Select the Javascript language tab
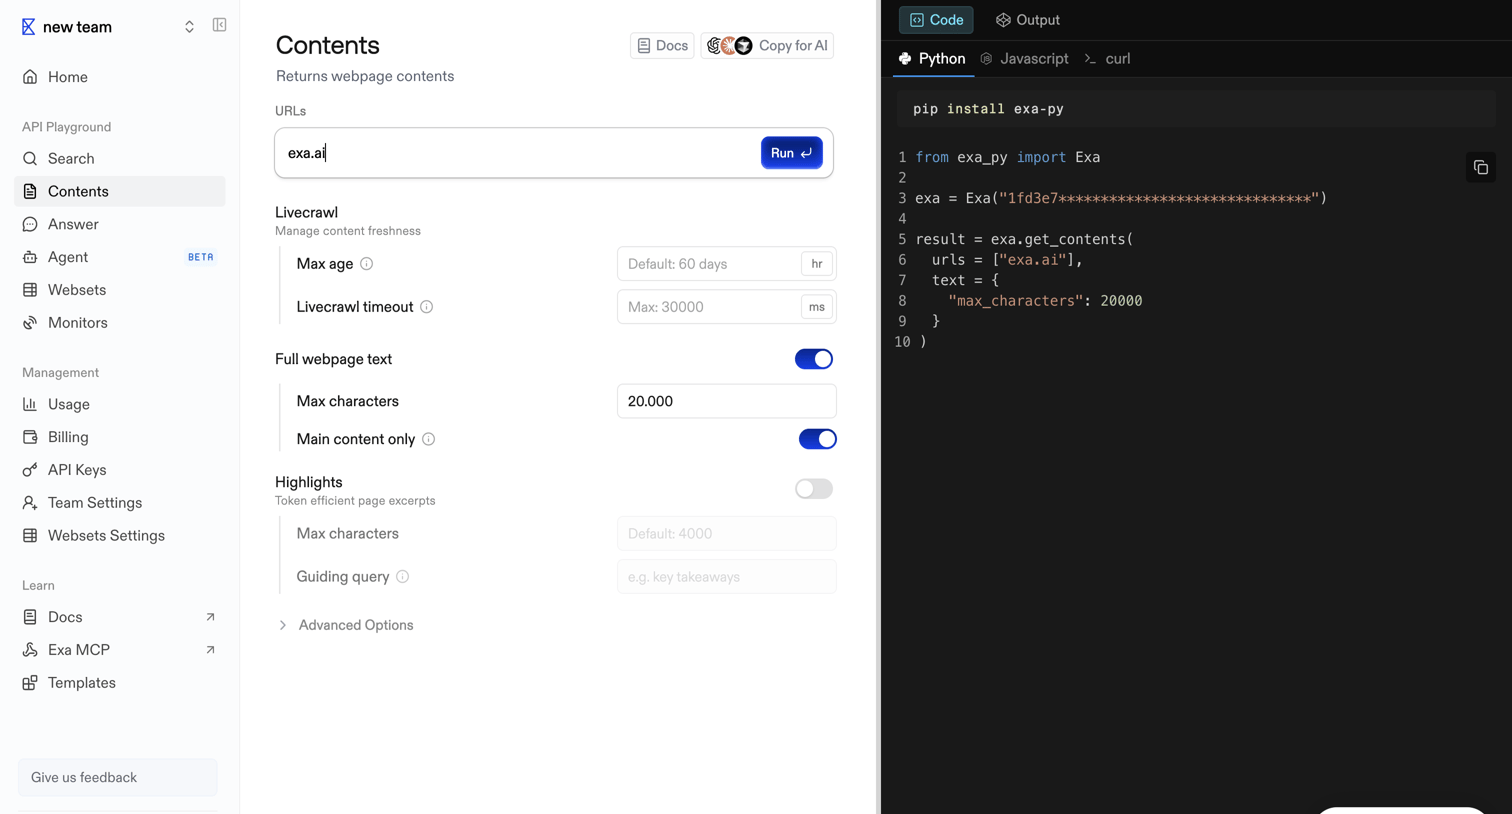 1025,59
